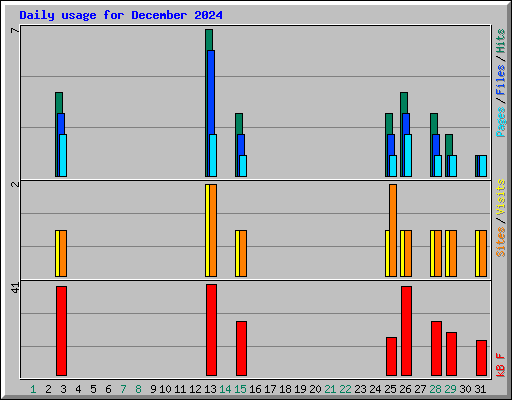Screen dimensions: 512x400
Task: Click the 'Sites' legend label
Action: (x=500, y=242)
